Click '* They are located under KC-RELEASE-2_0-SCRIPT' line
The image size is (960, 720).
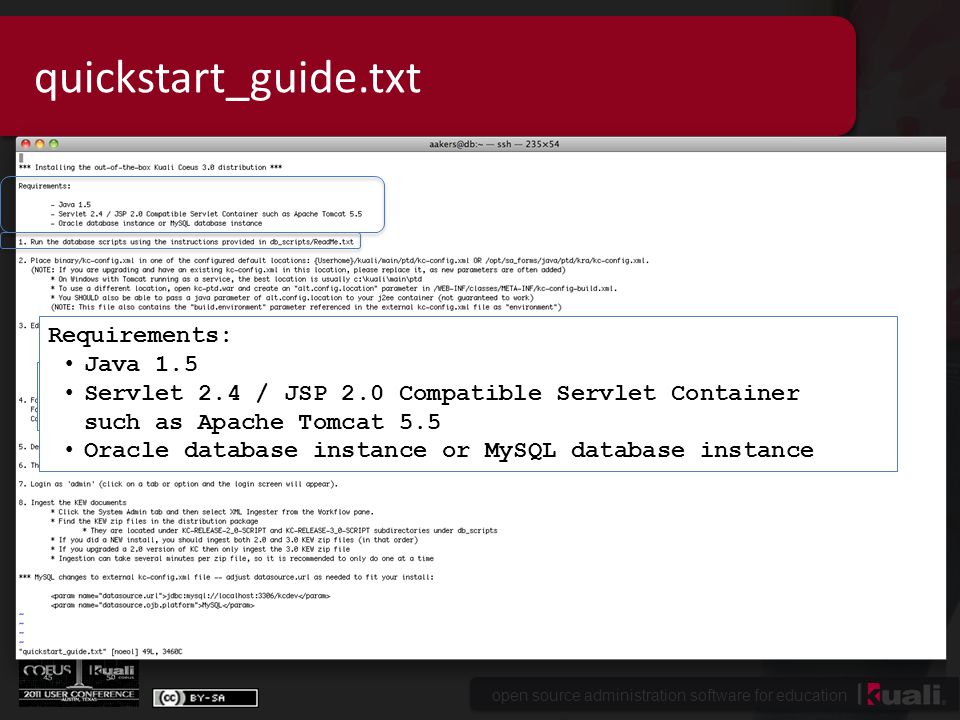click(290, 530)
